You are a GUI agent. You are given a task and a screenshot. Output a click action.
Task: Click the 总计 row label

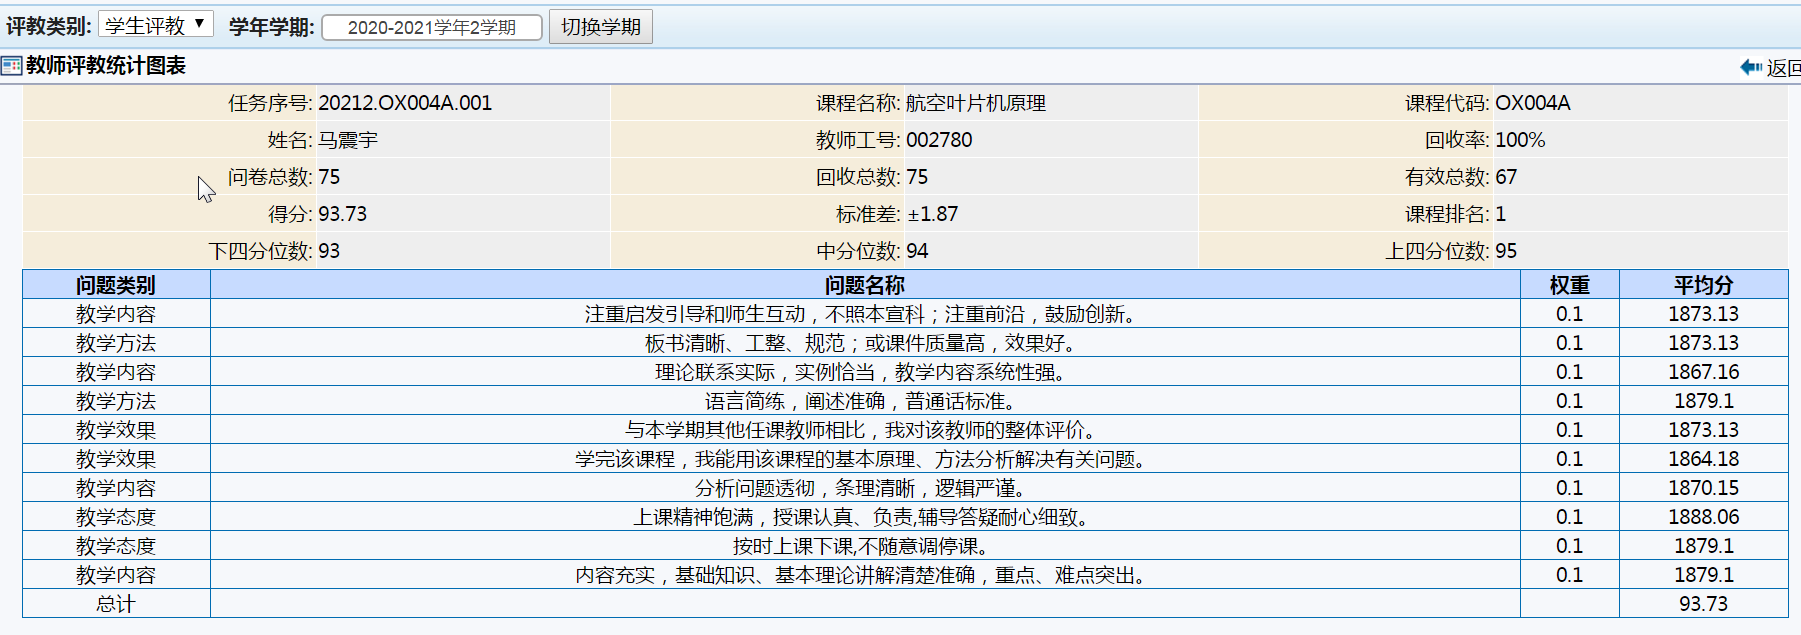[x=116, y=604]
